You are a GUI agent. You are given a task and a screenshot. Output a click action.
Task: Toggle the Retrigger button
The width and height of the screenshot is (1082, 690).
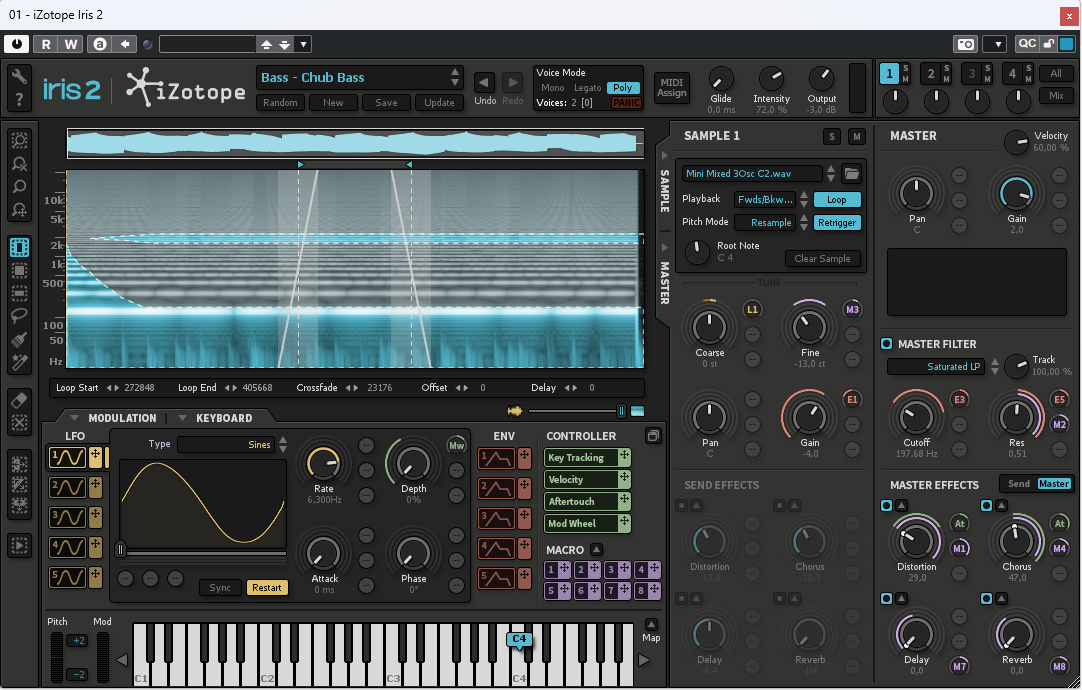(x=837, y=222)
